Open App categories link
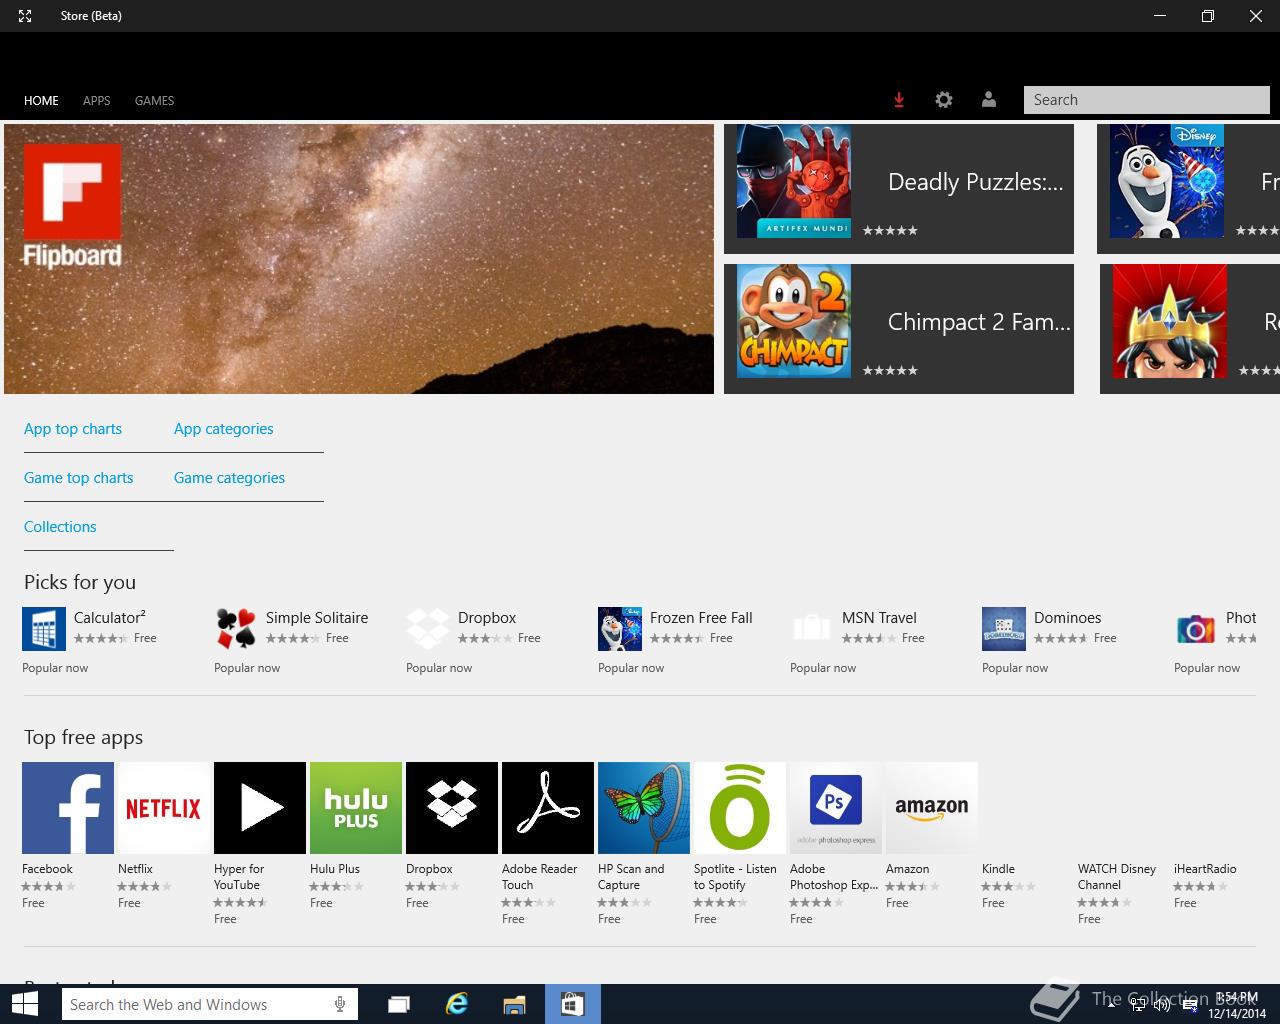The image size is (1280, 1024). [x=223, y=429]
